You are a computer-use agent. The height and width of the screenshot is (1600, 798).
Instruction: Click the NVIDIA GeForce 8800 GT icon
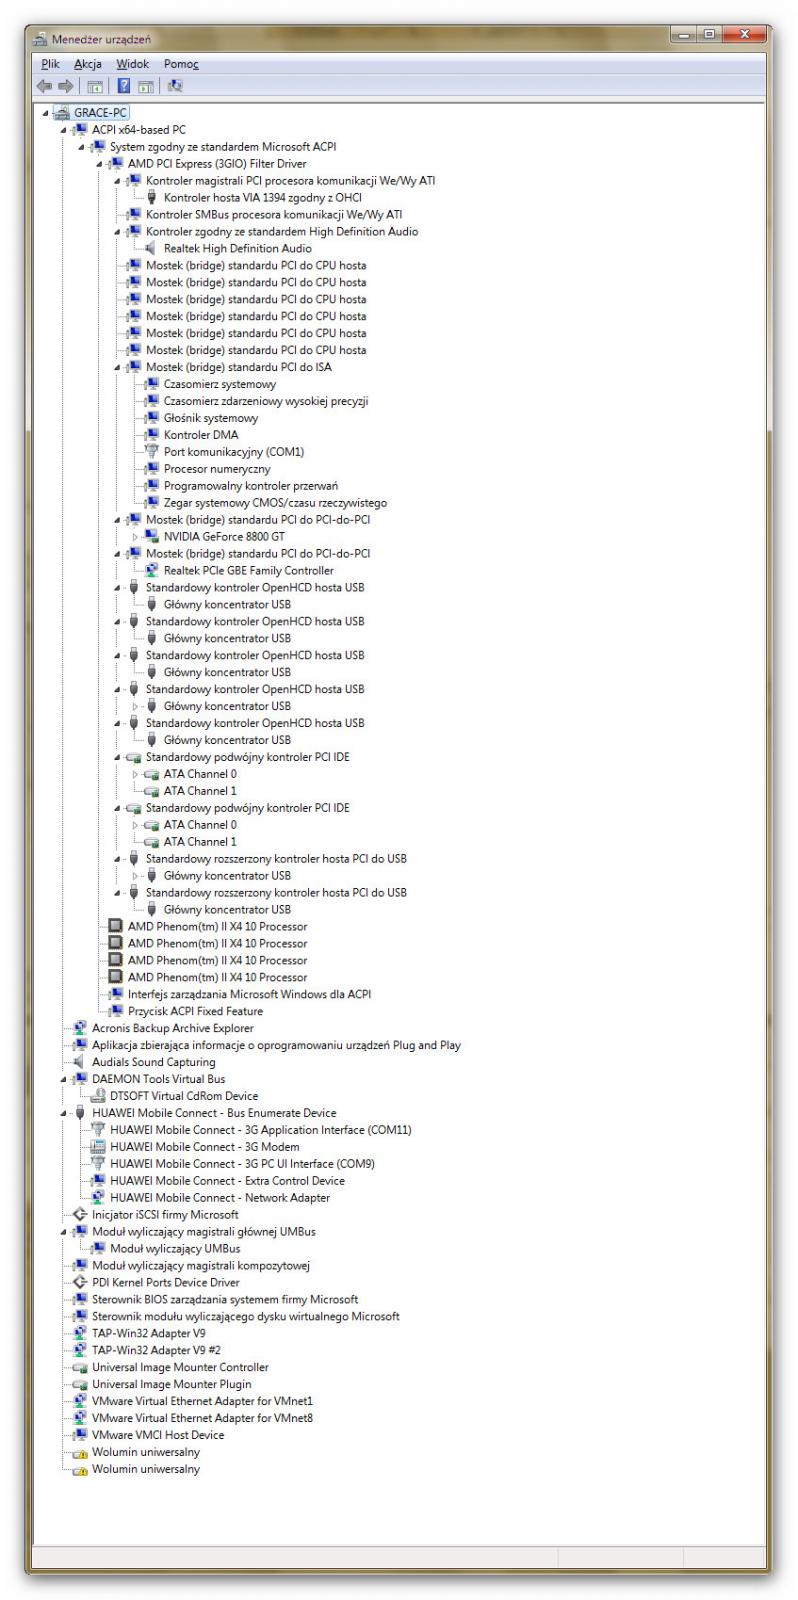152,537
